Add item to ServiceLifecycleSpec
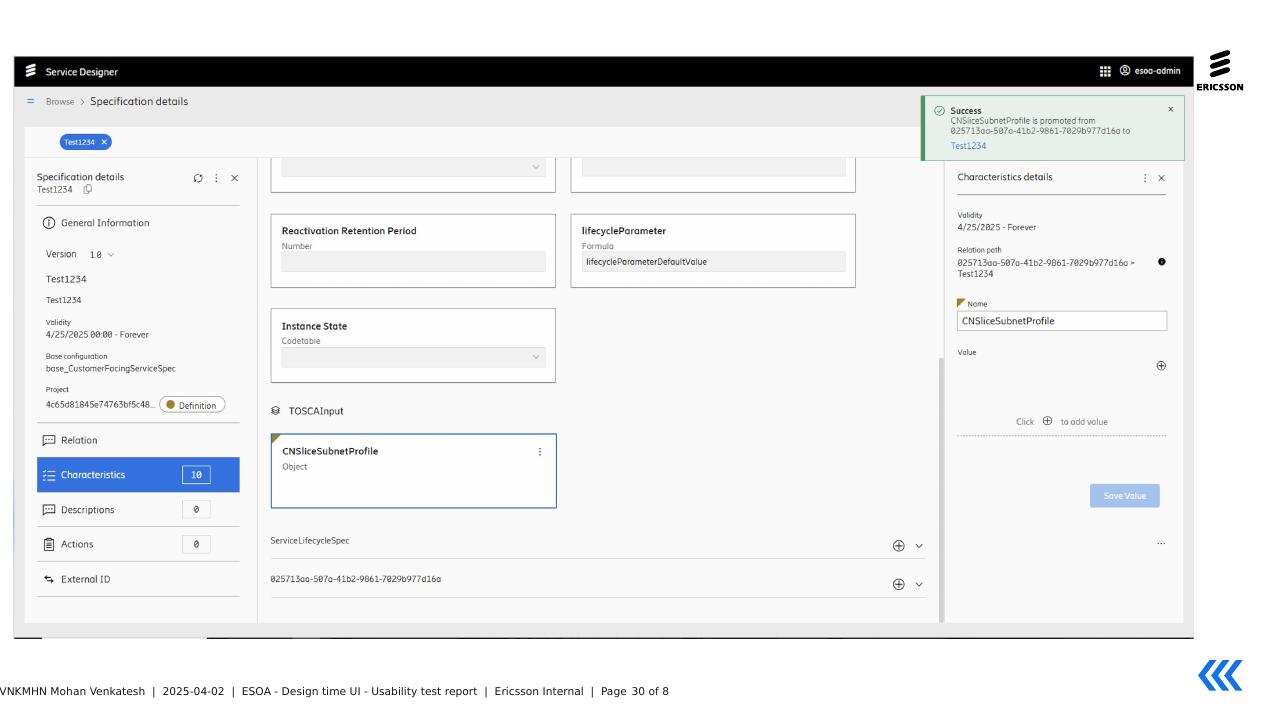 (898, 546)
